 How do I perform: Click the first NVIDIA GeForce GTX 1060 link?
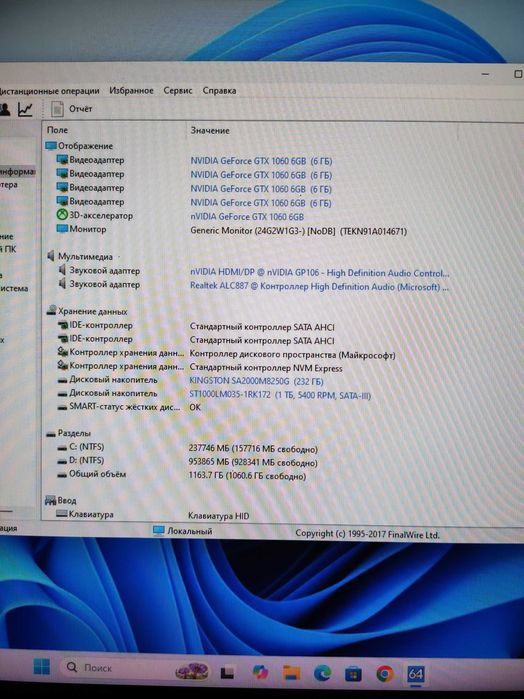[x=261, y=161]
